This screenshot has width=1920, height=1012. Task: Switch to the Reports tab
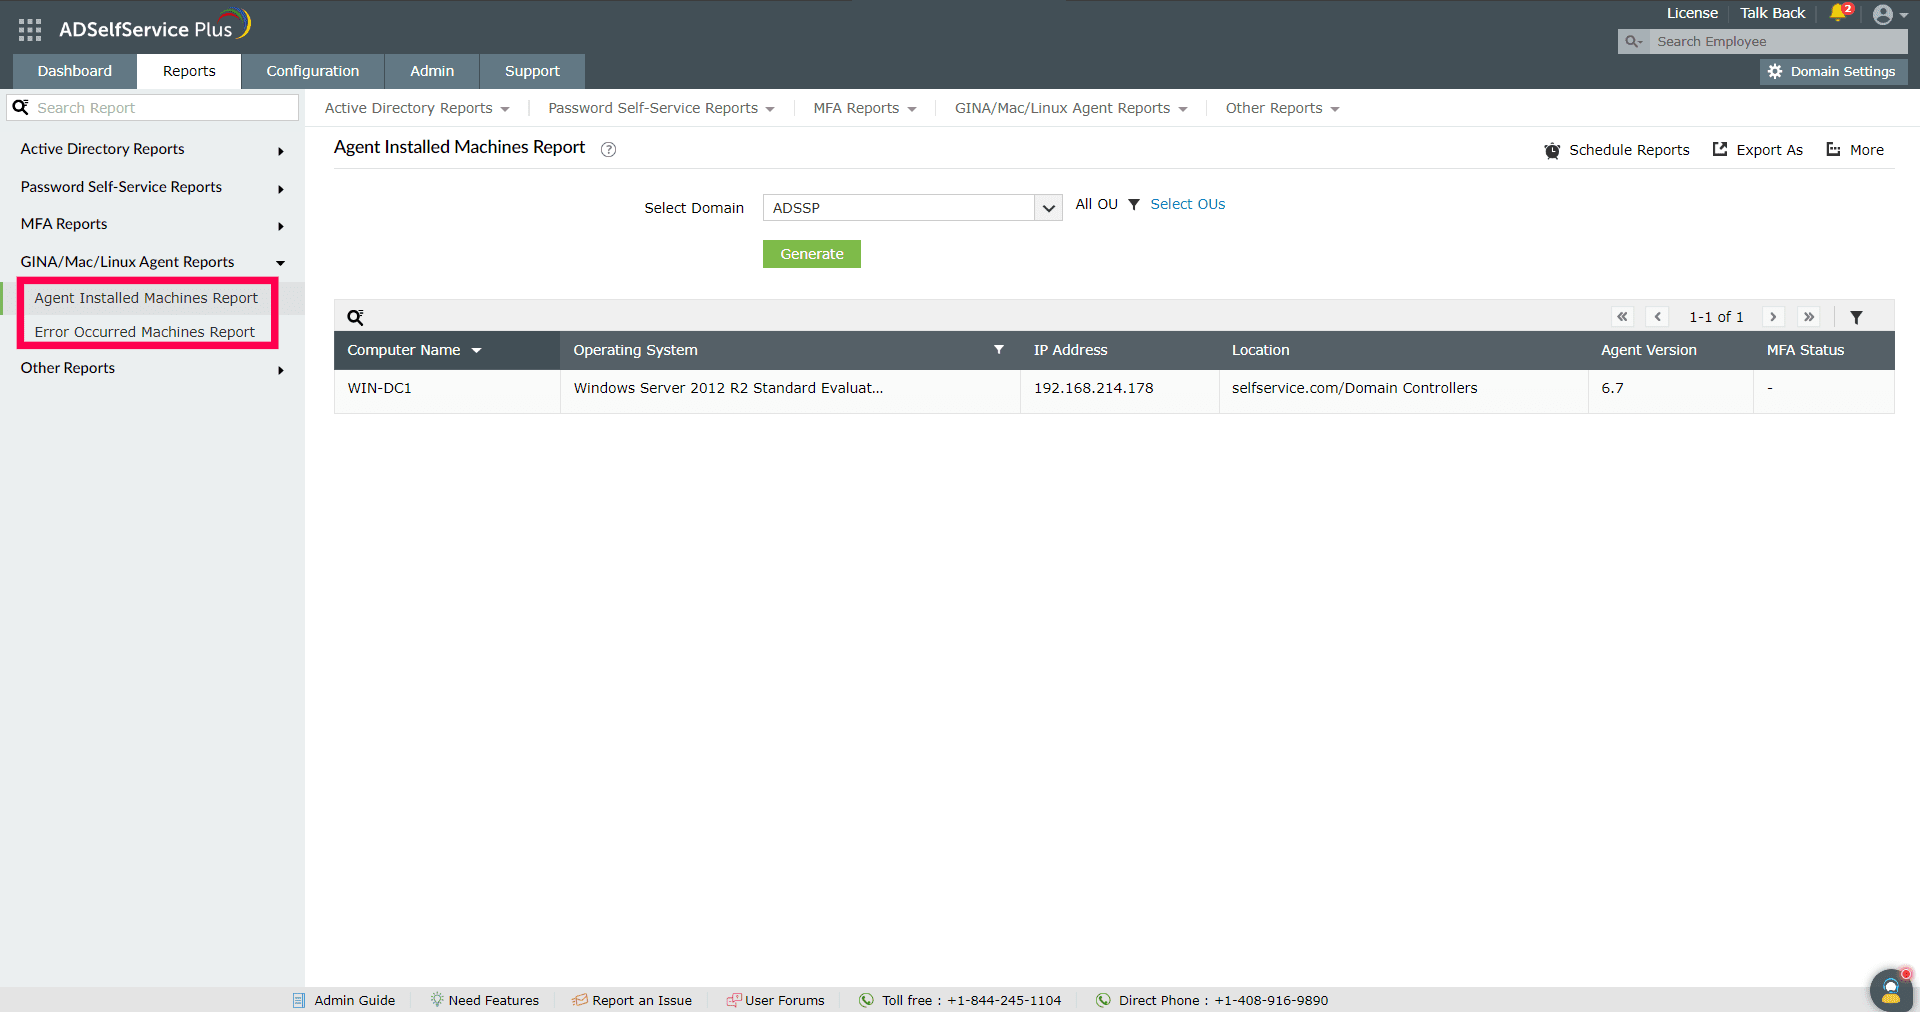[189, 71]
